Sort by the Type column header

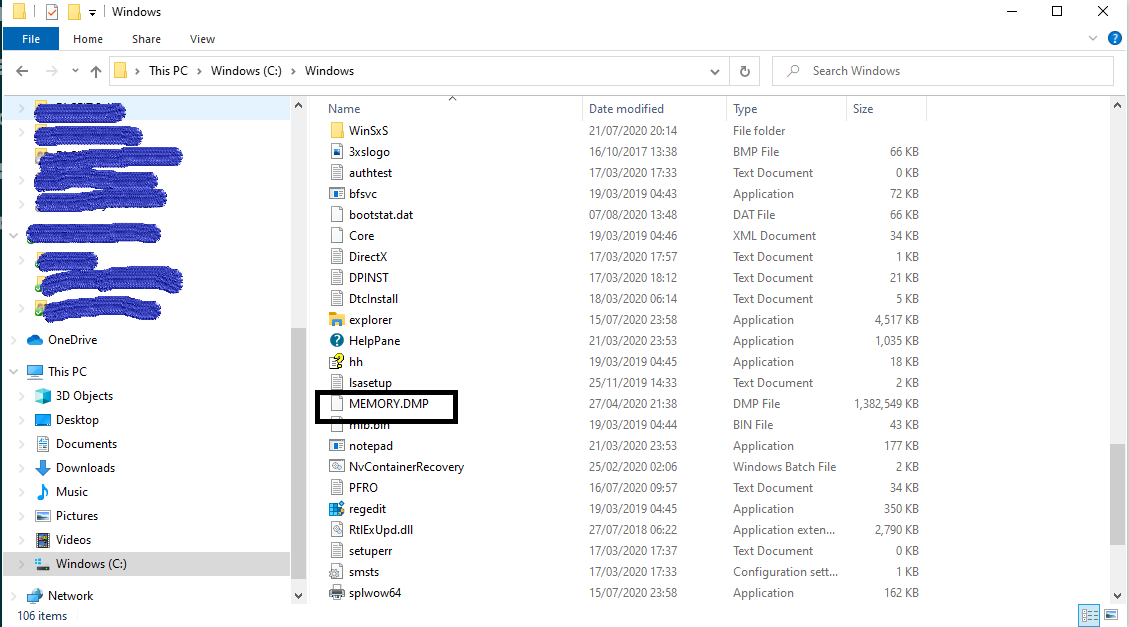745,109
